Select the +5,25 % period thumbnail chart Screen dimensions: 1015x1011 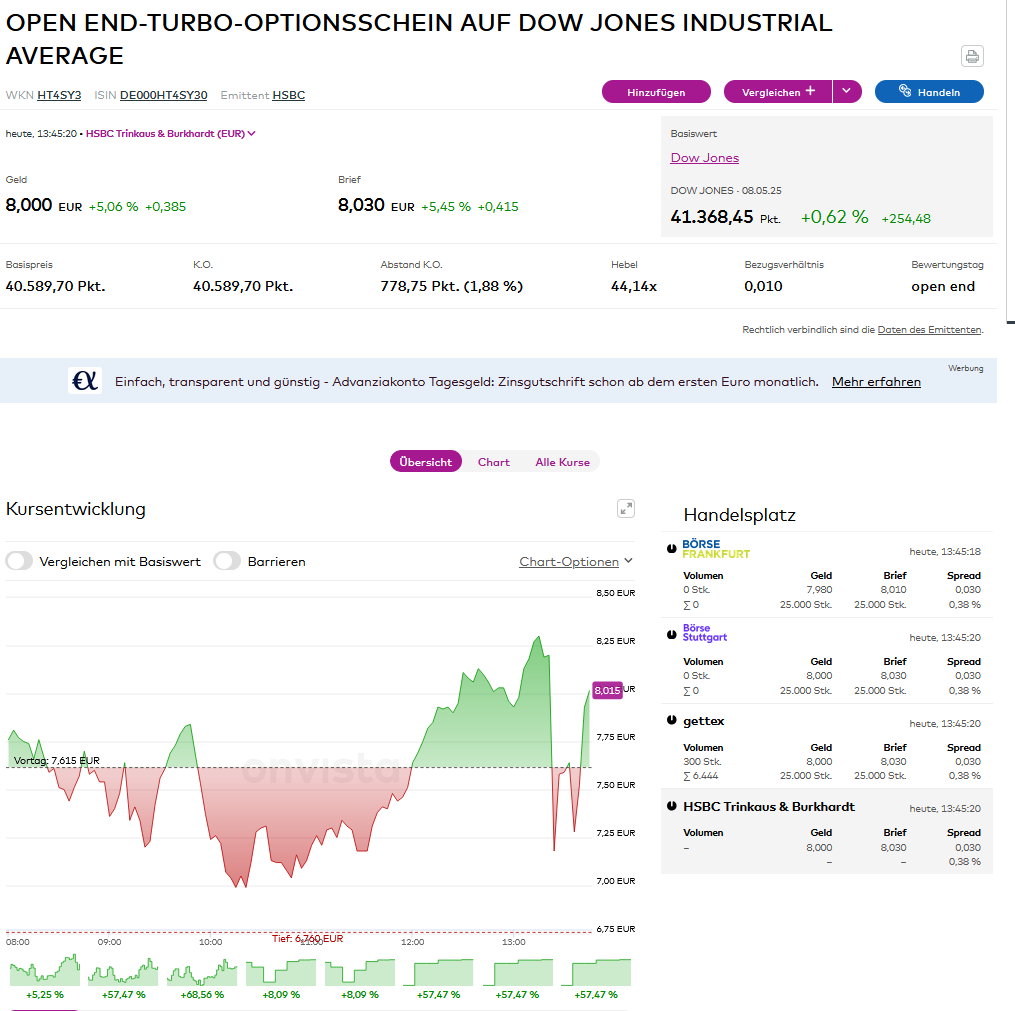coord(45,977)
